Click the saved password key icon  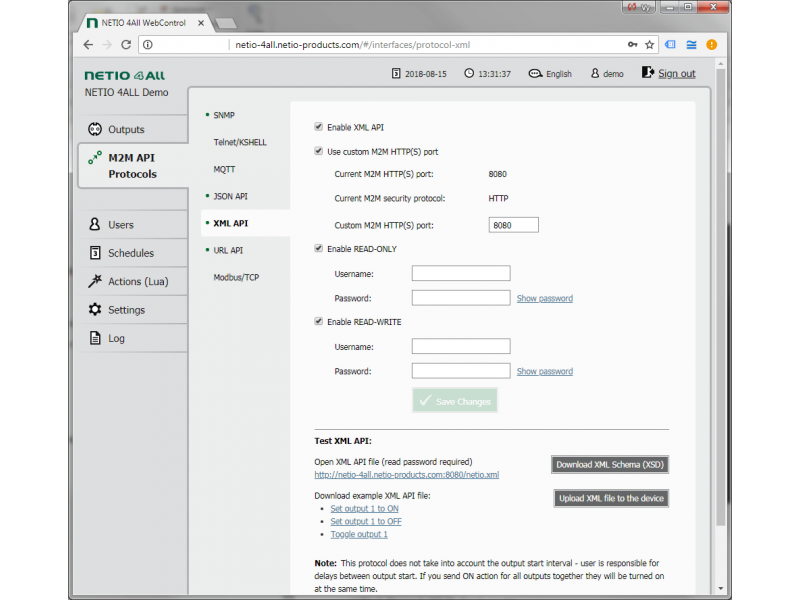[x=633, y=45]
